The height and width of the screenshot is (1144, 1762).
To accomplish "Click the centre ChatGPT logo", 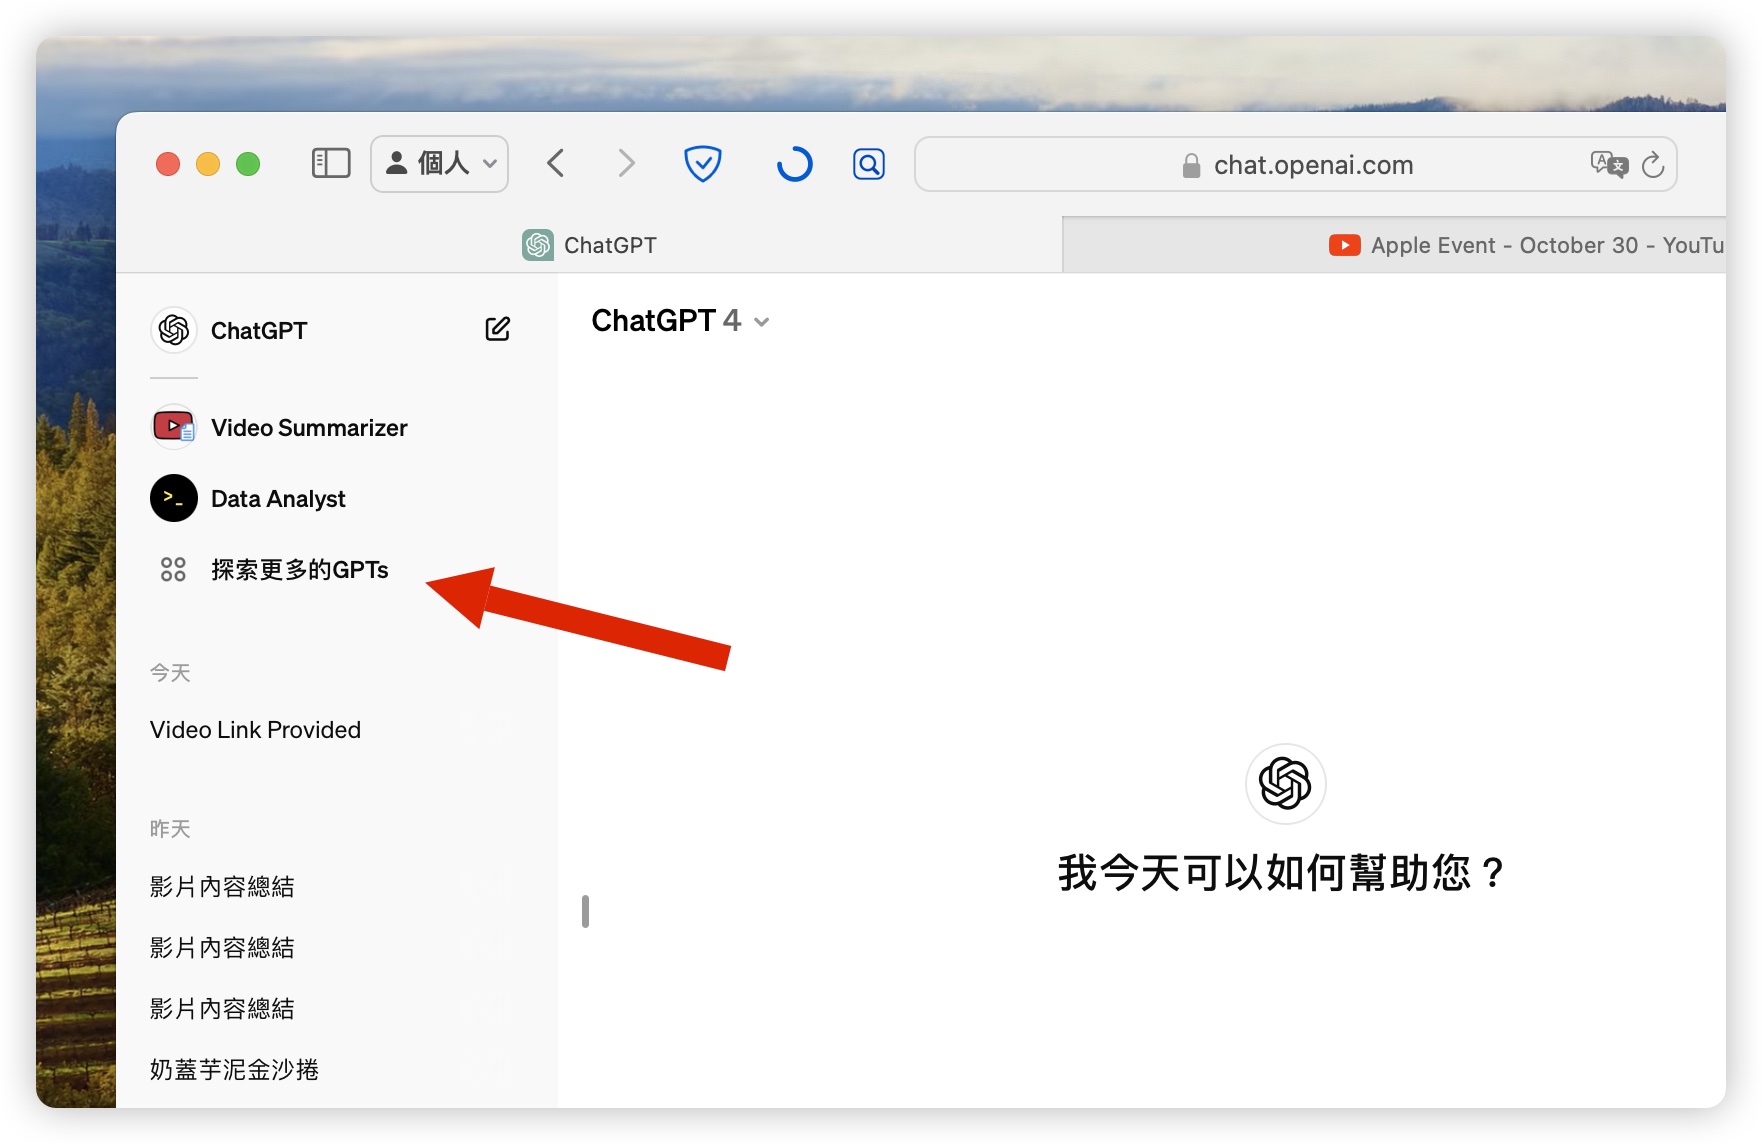I will coord(1285,783).
